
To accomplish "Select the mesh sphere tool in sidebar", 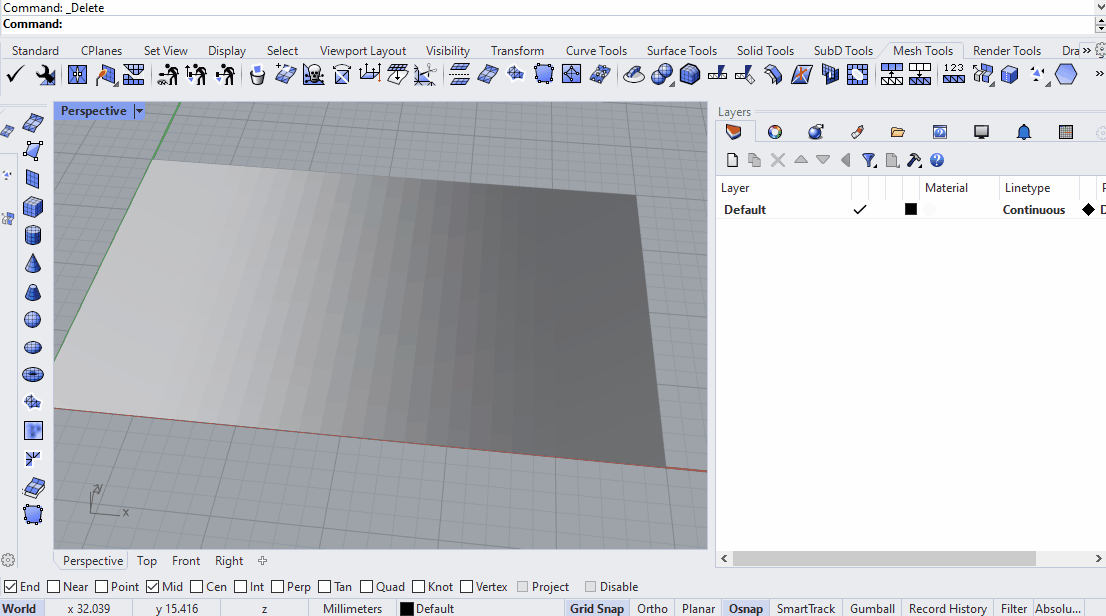I will (32, 320).
